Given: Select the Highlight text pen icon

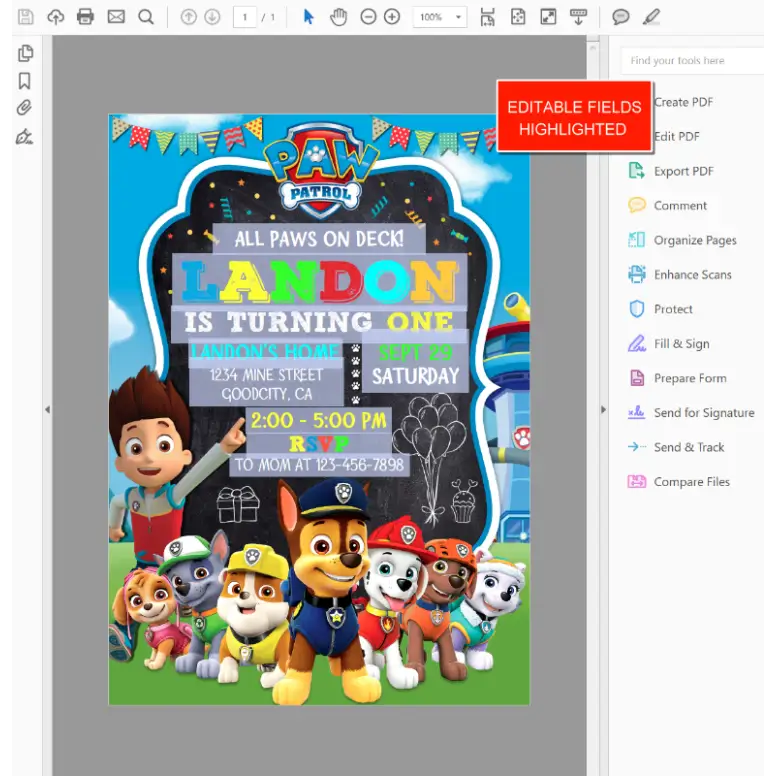Looking at the screenshot, I should pyautogui.click(x=651, y=17).
